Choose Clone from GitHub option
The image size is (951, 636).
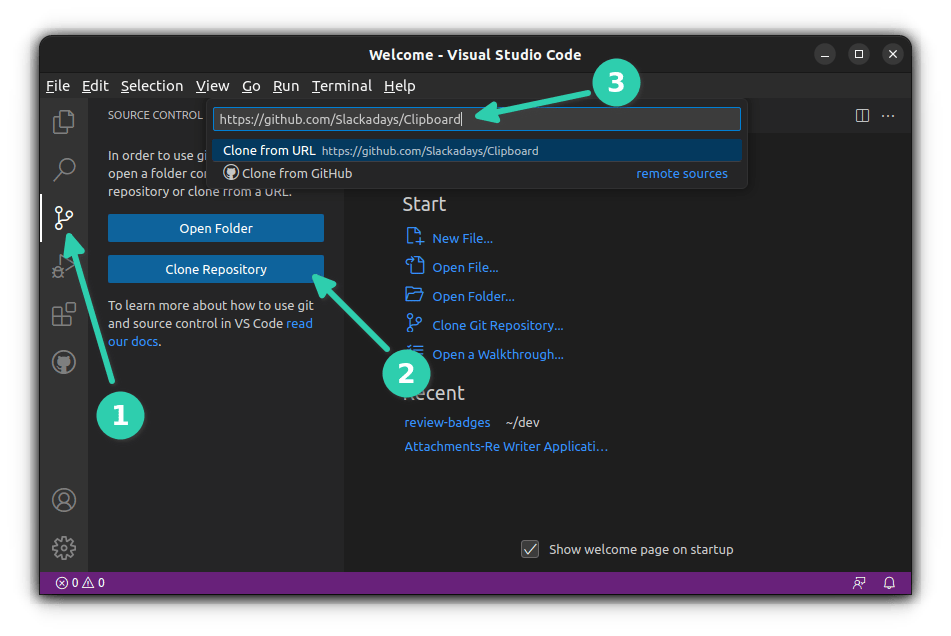click(296, 173)
